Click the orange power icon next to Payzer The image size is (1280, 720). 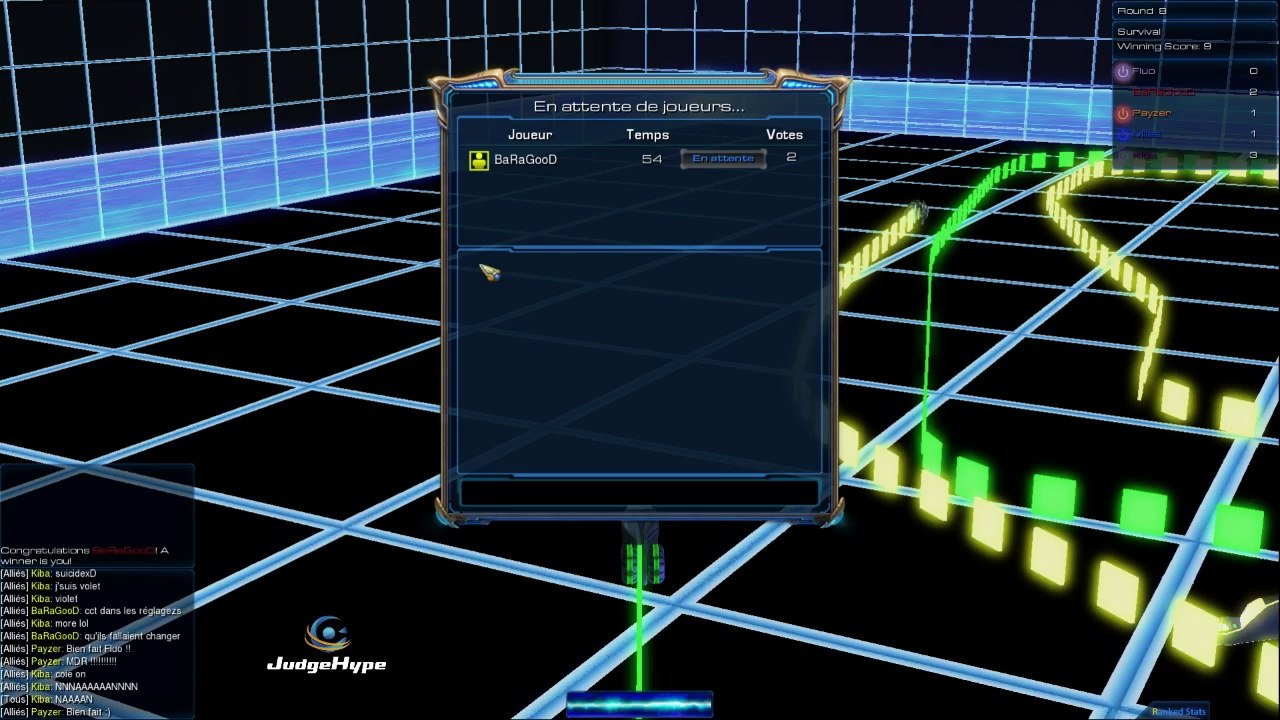click(1122, 113)
